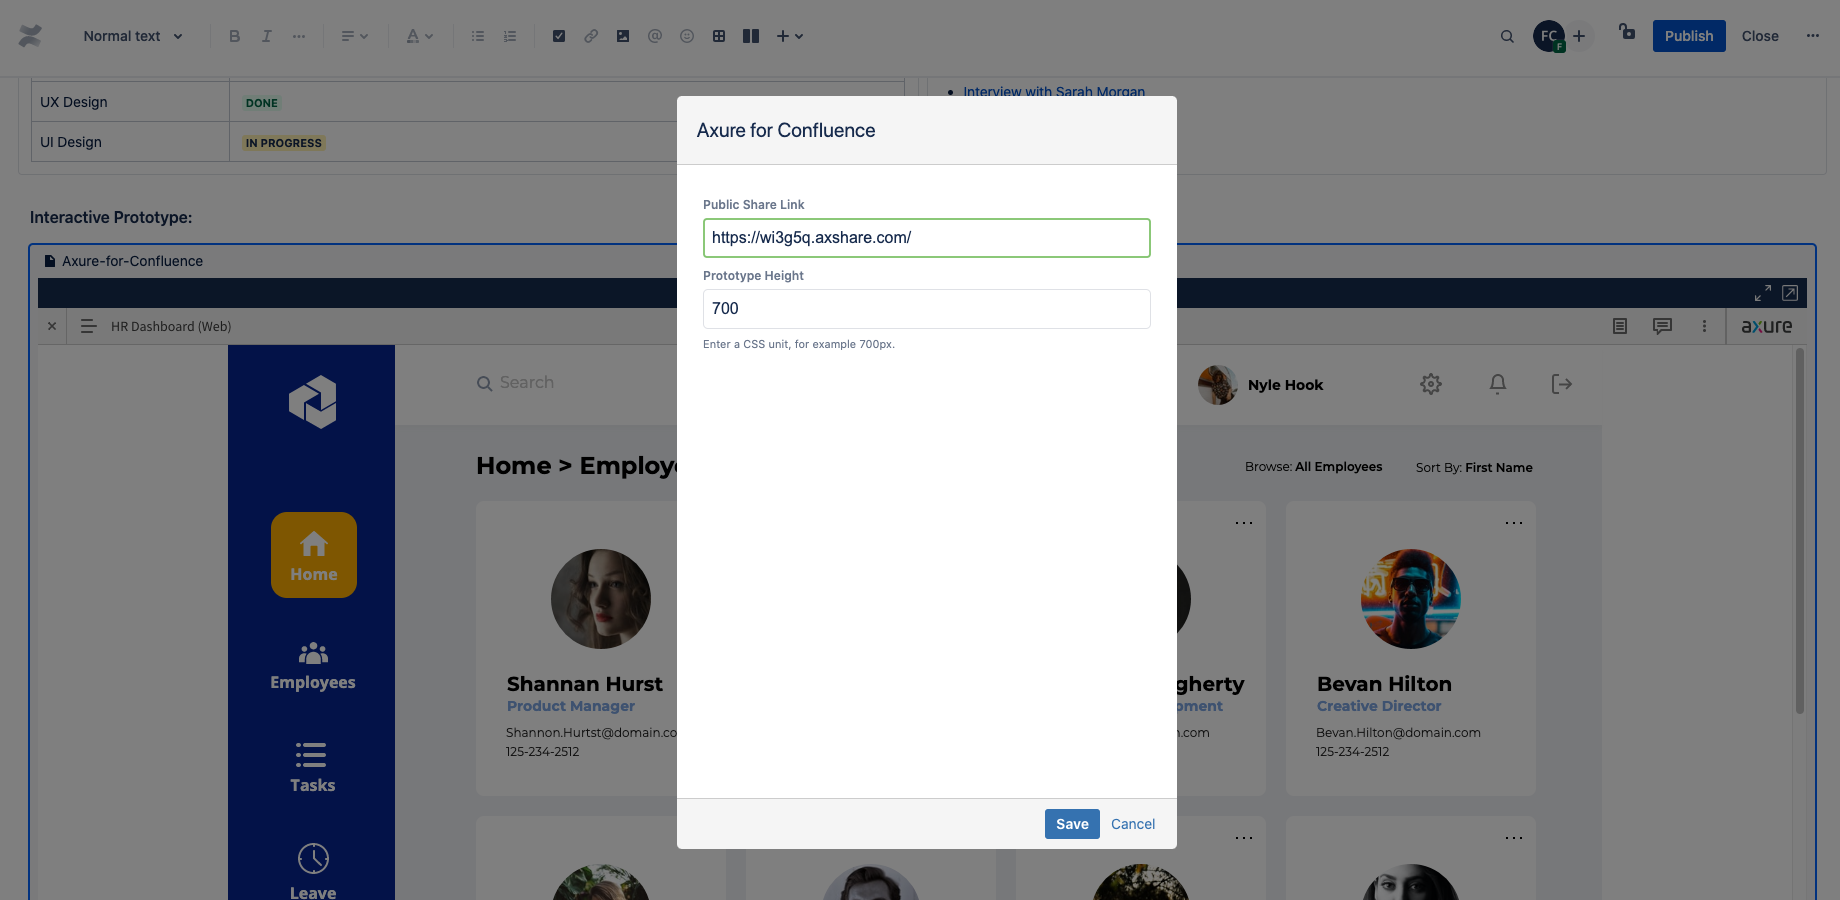
Task: Click the HR Dashboard logo
Action: [313, 402]
